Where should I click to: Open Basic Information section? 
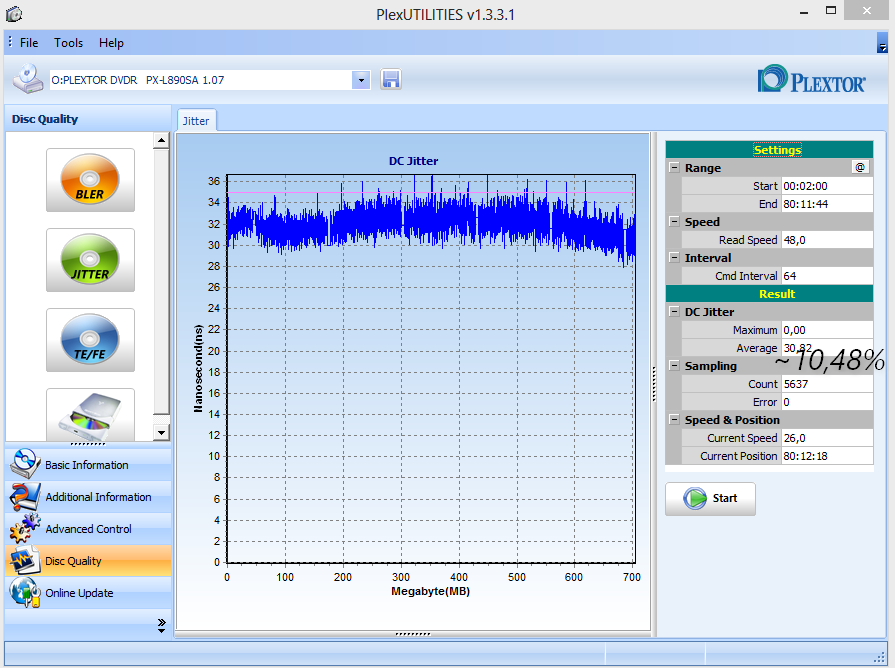[x=86, y=465]
